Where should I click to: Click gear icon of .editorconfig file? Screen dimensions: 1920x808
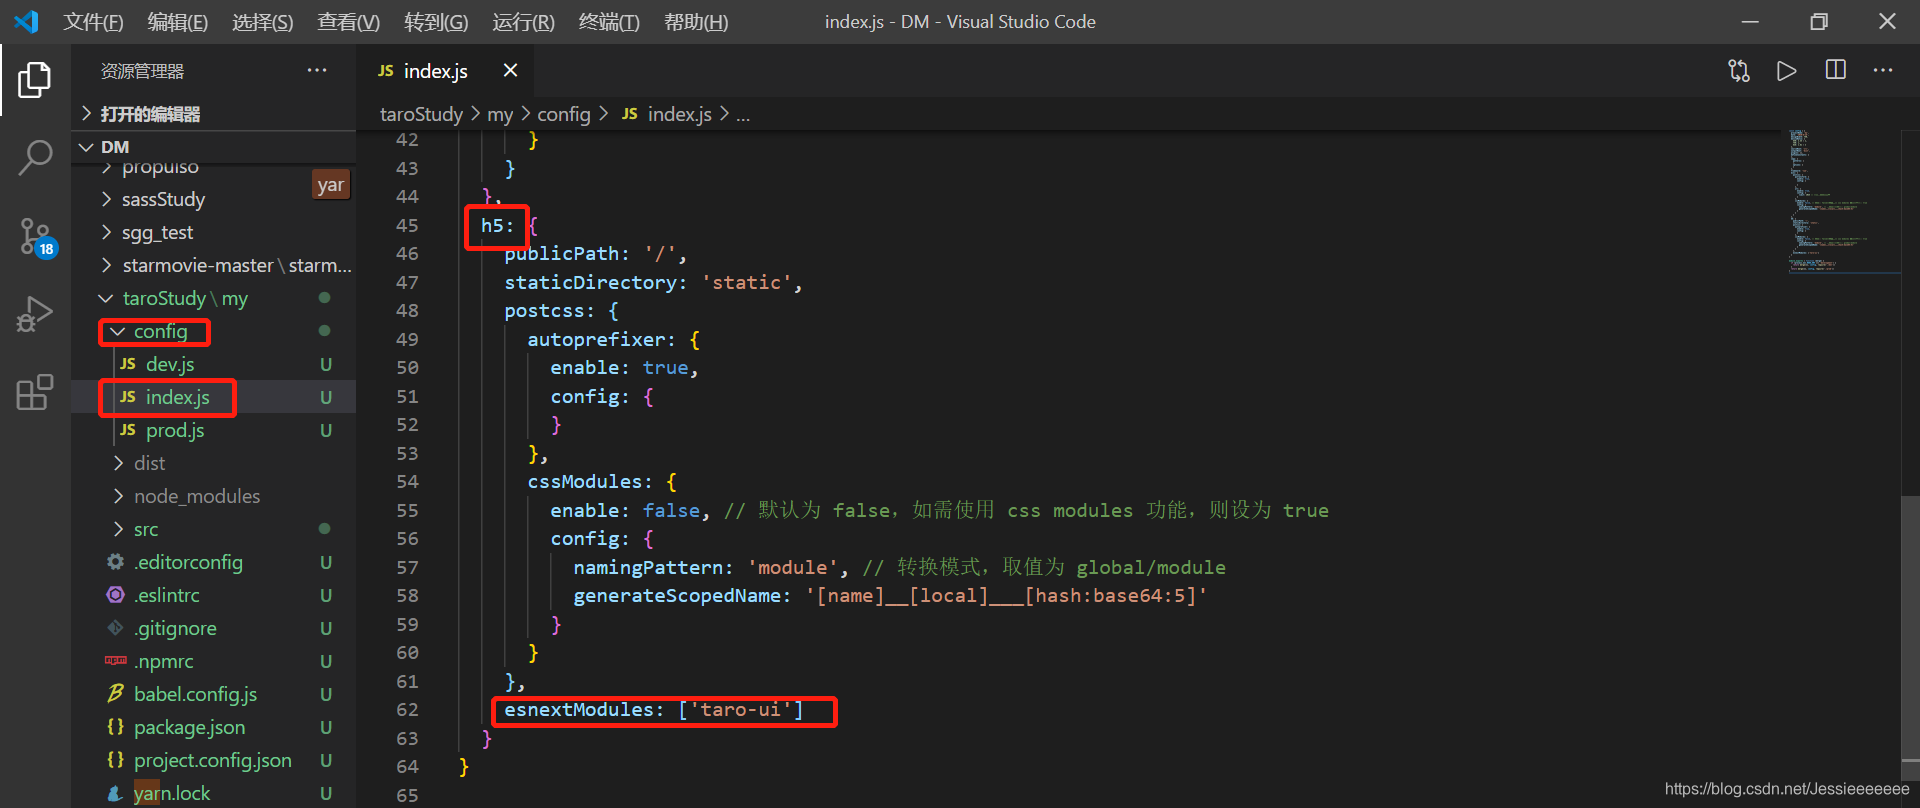pyautogui.click(x=116, y=562)
